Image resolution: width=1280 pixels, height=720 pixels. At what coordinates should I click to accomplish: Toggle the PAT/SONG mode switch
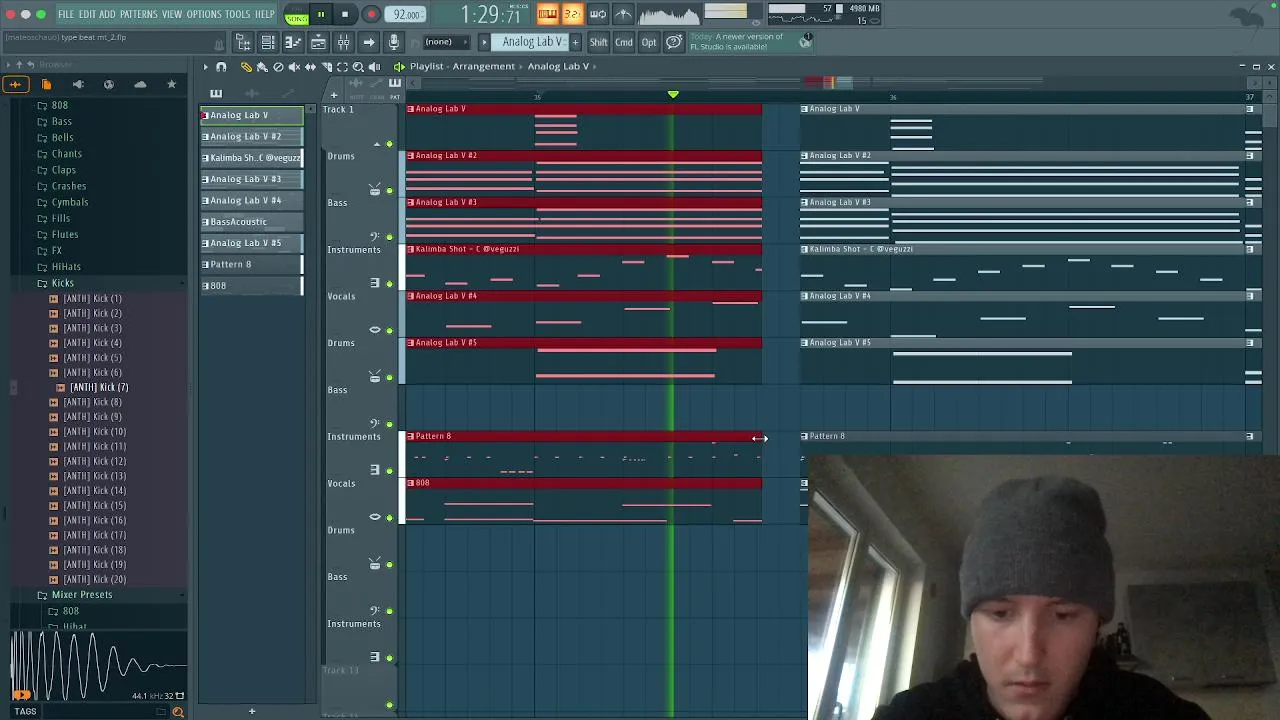pos(296,16)
